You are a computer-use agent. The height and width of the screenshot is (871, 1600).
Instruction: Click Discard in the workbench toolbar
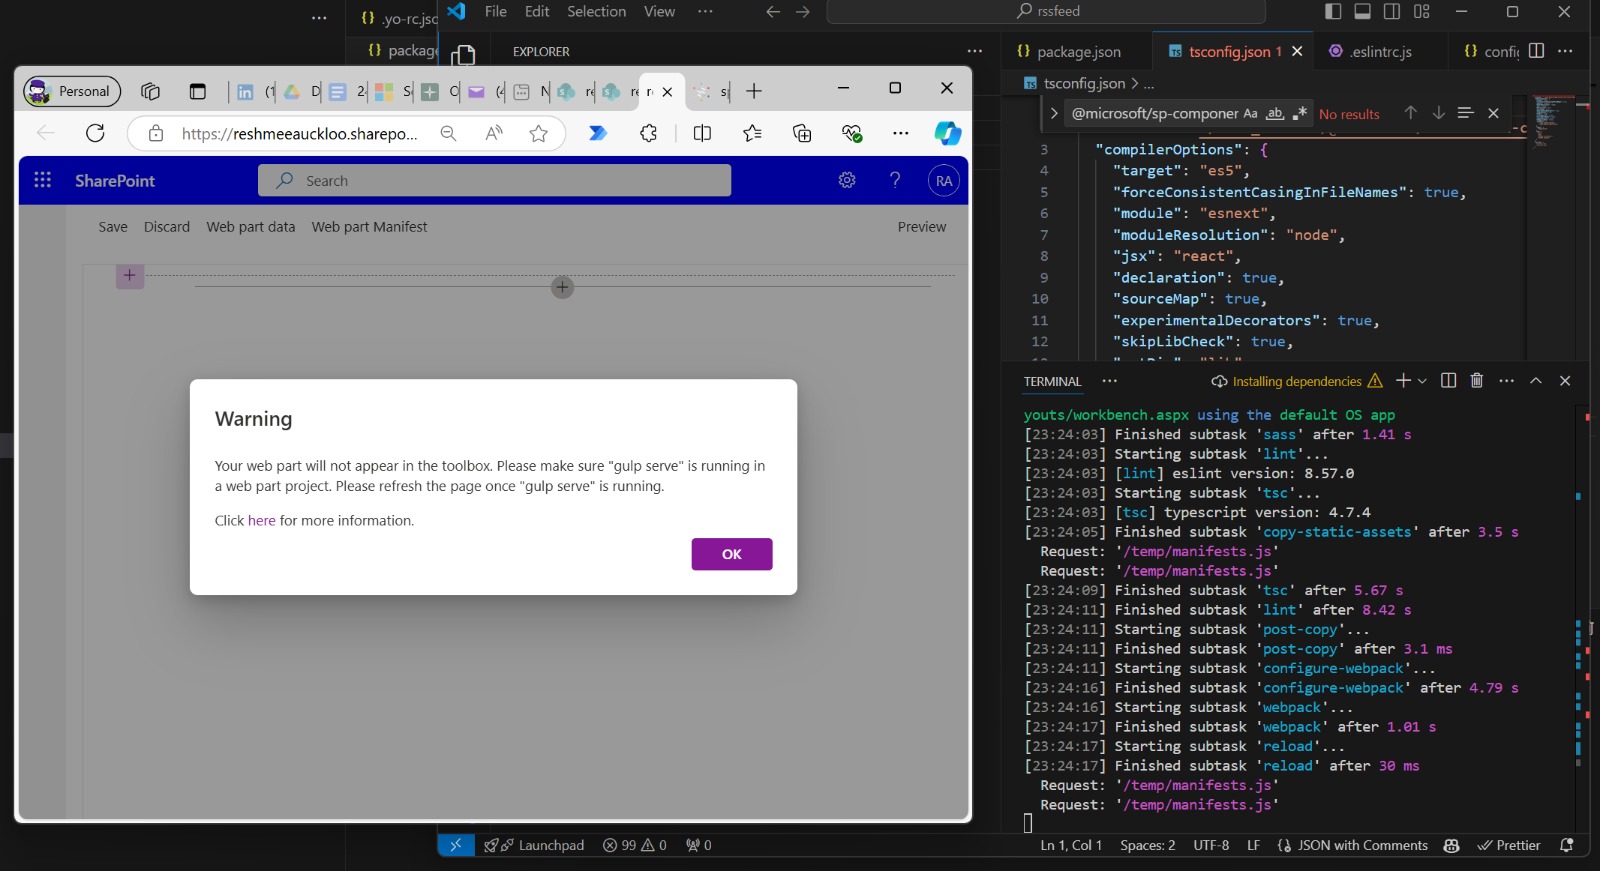pyautogui.click(x=167, y=227)
